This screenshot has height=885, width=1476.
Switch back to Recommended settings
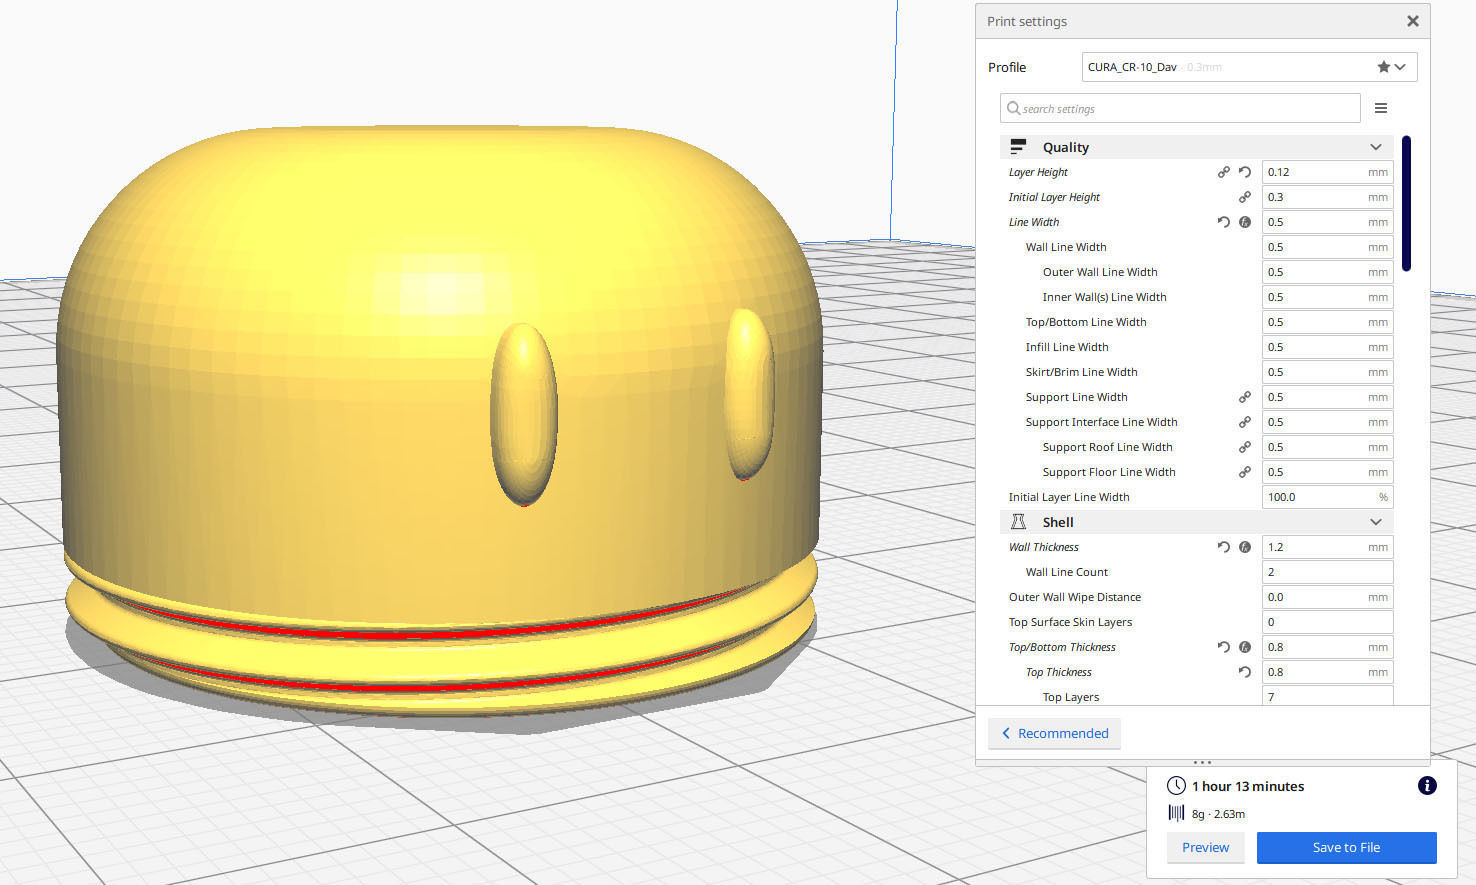[x=1055, y=733]
